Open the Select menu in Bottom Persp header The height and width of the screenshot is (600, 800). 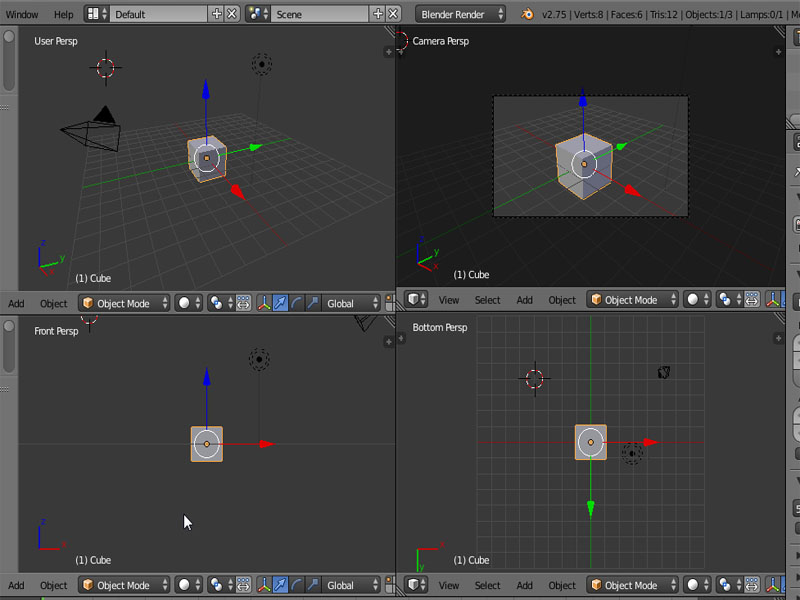tap(487, 585)
